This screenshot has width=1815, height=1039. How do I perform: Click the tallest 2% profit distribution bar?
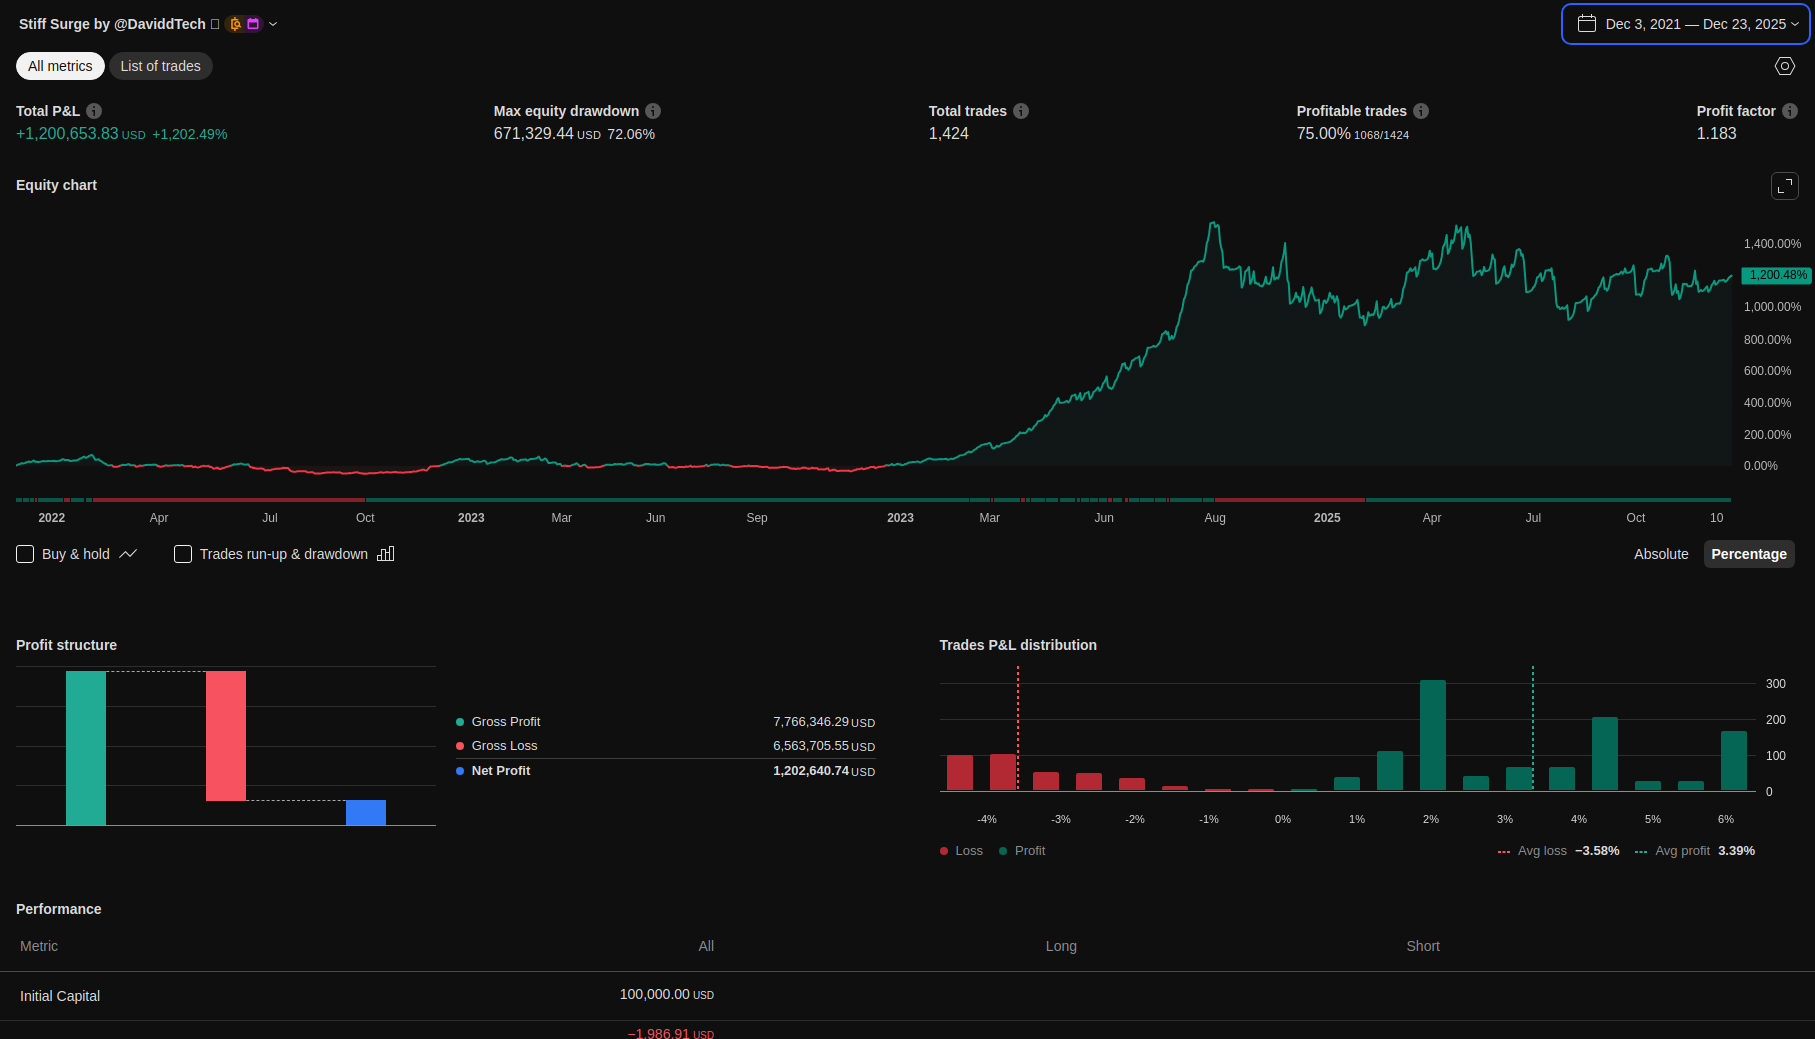(x=1432, y=735)
